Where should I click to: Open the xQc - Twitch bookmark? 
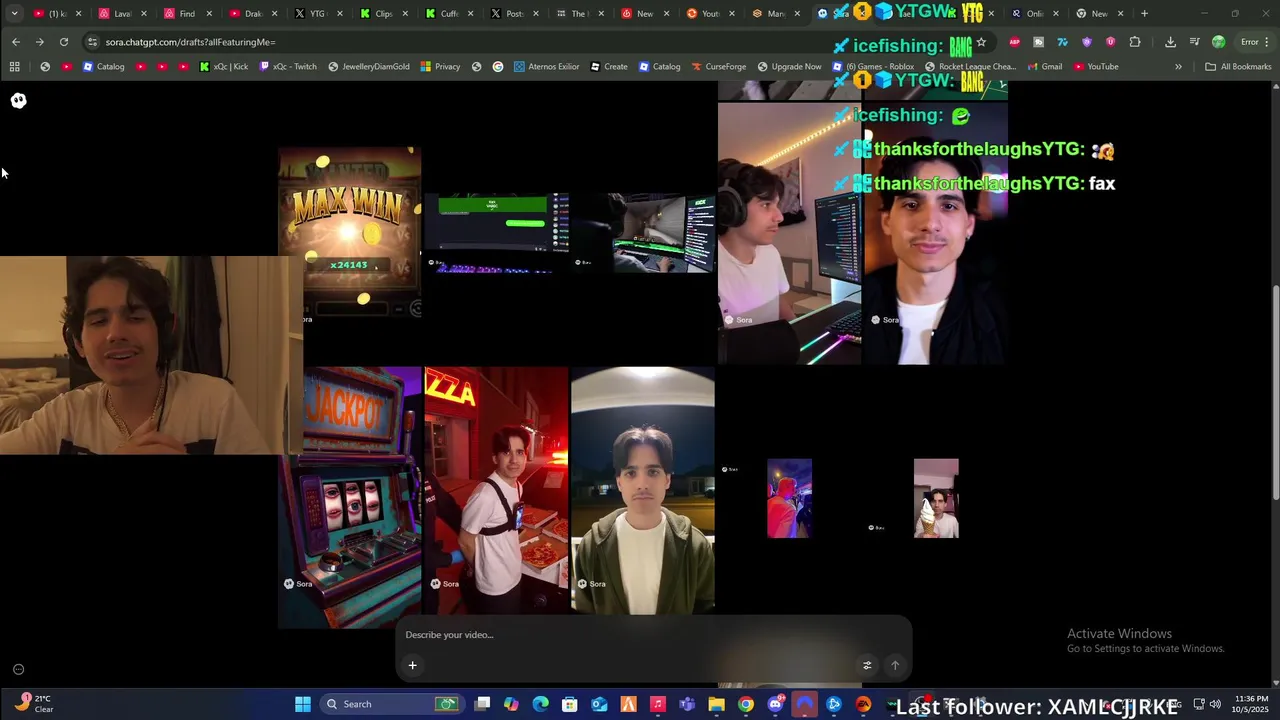(288, 66)
